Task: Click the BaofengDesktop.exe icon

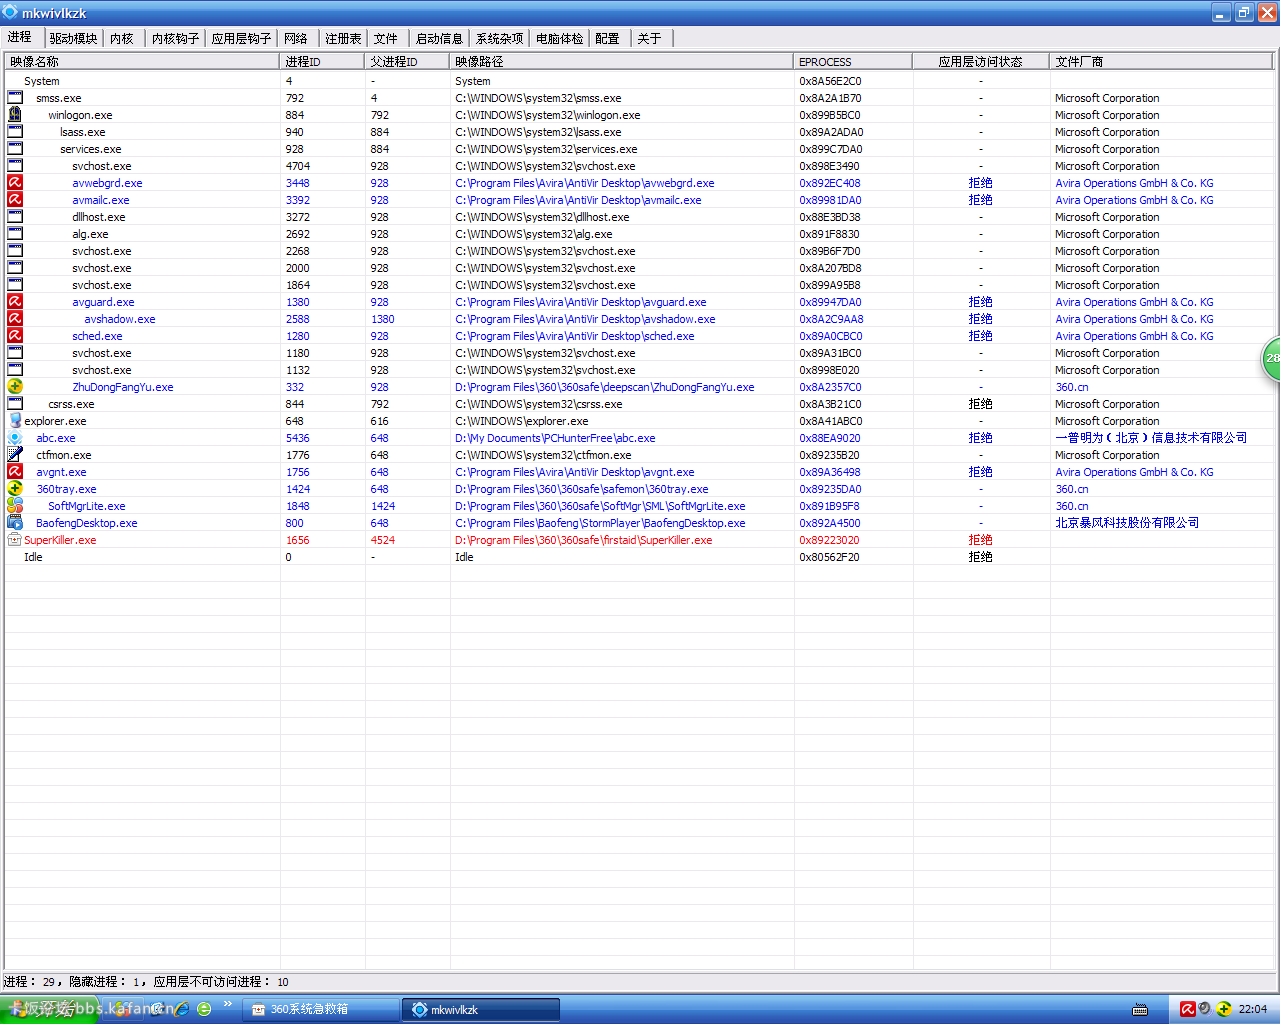Action: pos(15,523)
